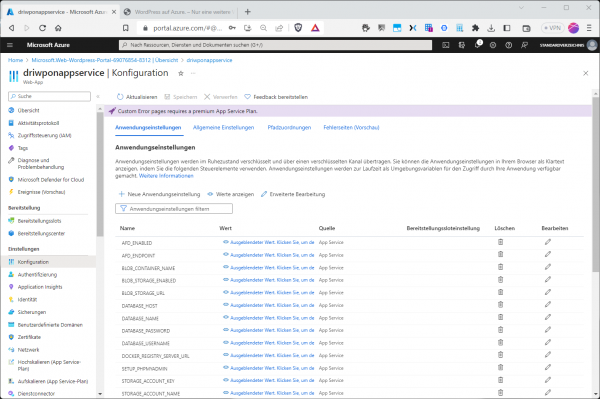Open the Azure help question mark icon
Image resolution: width=600 pixels, height=399 pixels.
(509, 45)
